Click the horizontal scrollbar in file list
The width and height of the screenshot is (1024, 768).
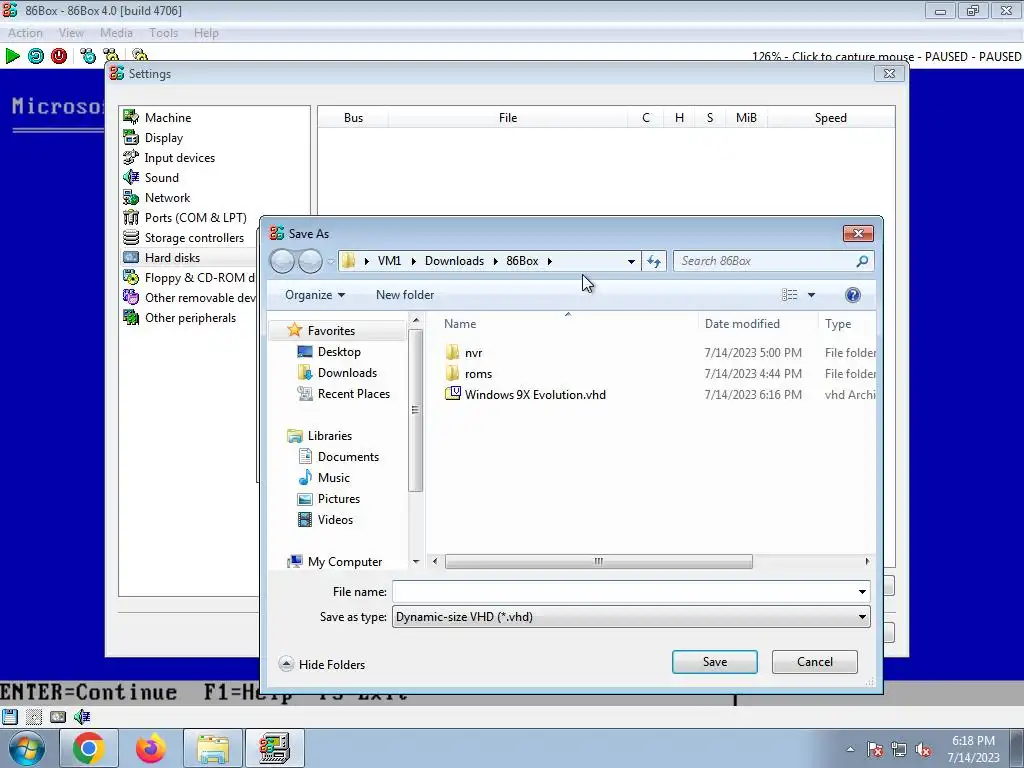[x=598, y=562]
